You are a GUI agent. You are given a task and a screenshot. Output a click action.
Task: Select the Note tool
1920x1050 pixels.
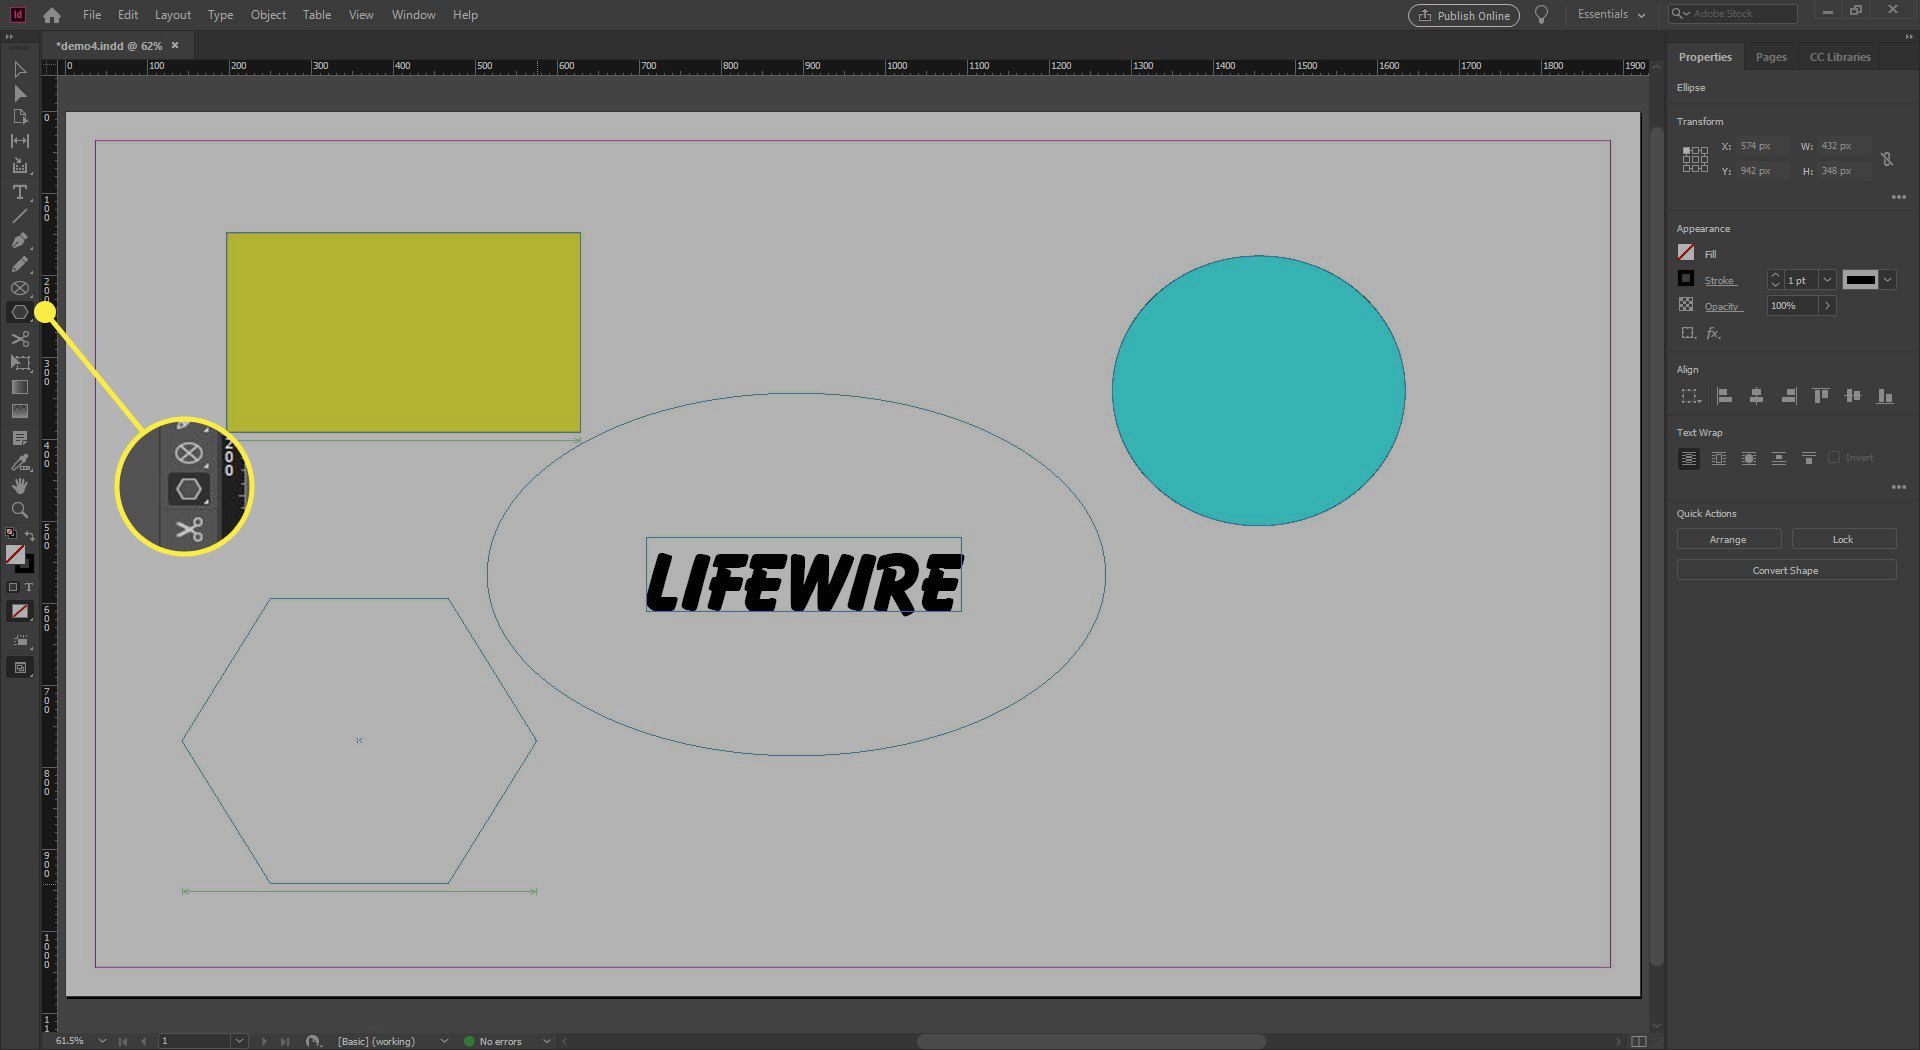point(19,438)
